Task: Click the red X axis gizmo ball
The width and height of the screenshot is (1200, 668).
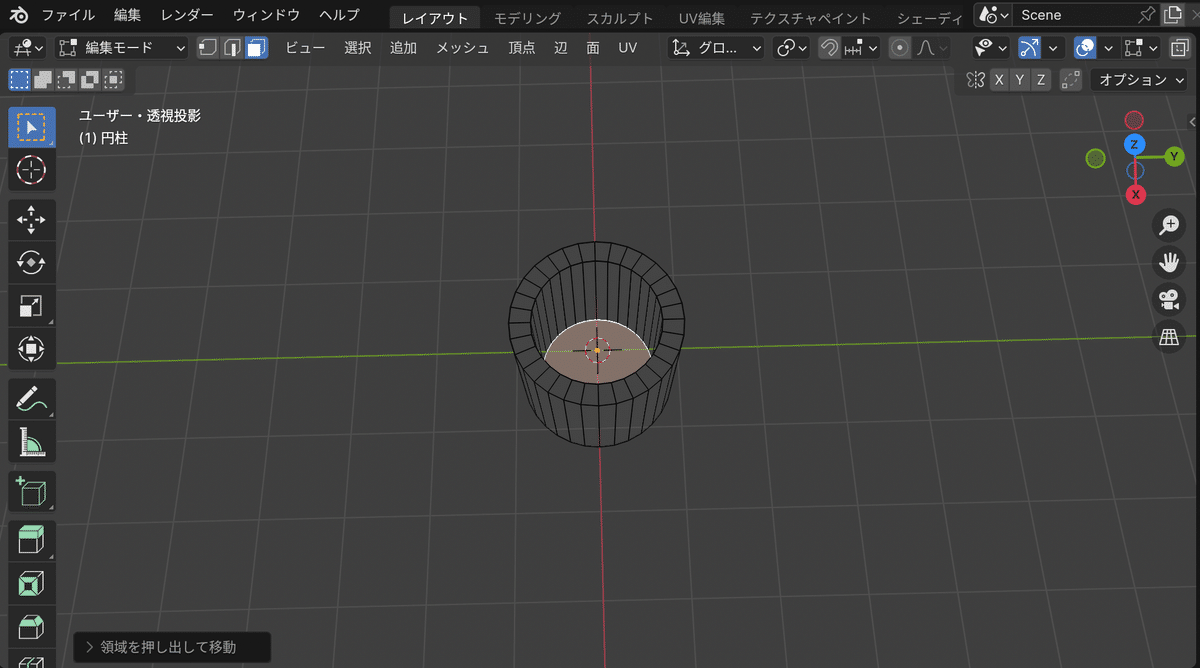Action: [1135, 195]
